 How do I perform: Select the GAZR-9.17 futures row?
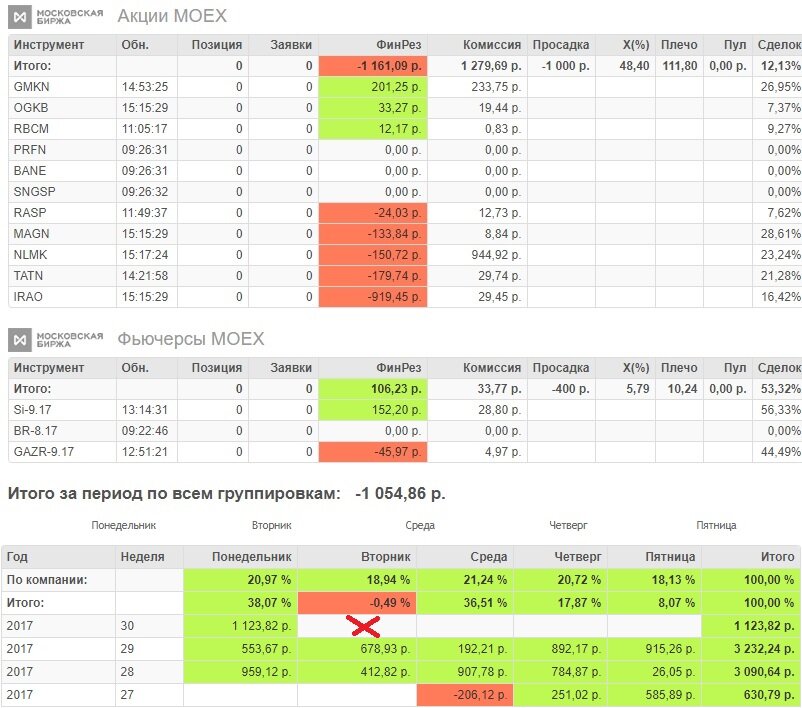click(405, 452)
